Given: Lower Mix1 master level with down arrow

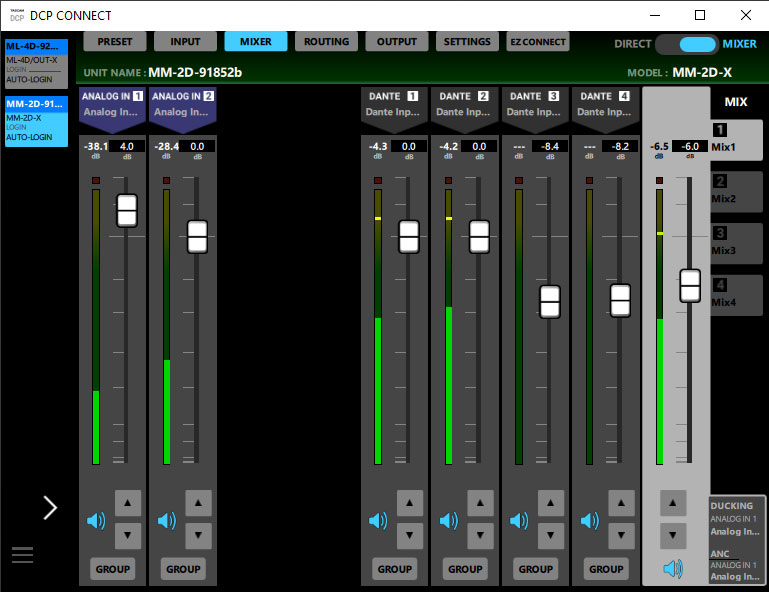Looking at the screenshot, I should [673, 536].
